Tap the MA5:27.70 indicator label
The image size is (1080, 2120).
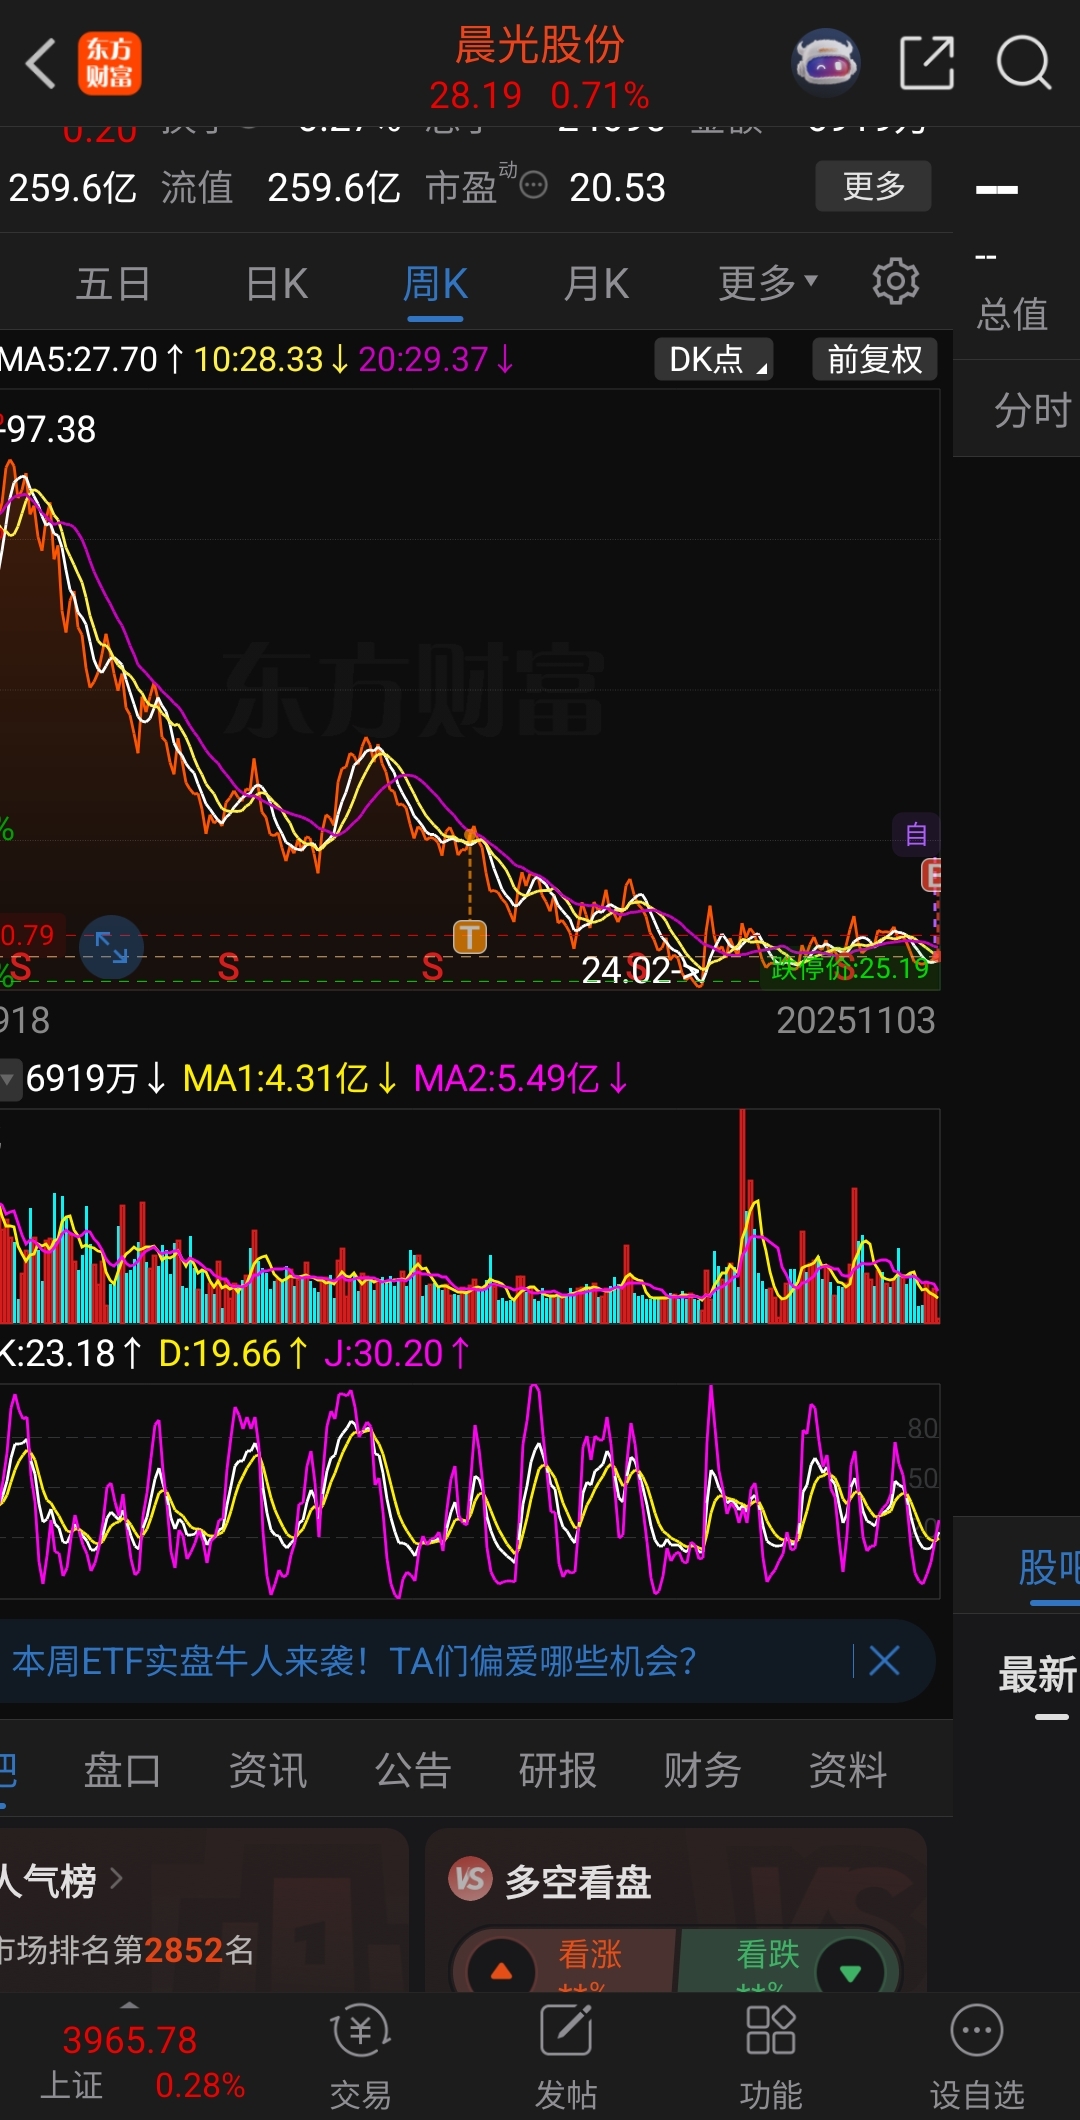[92, 359]
